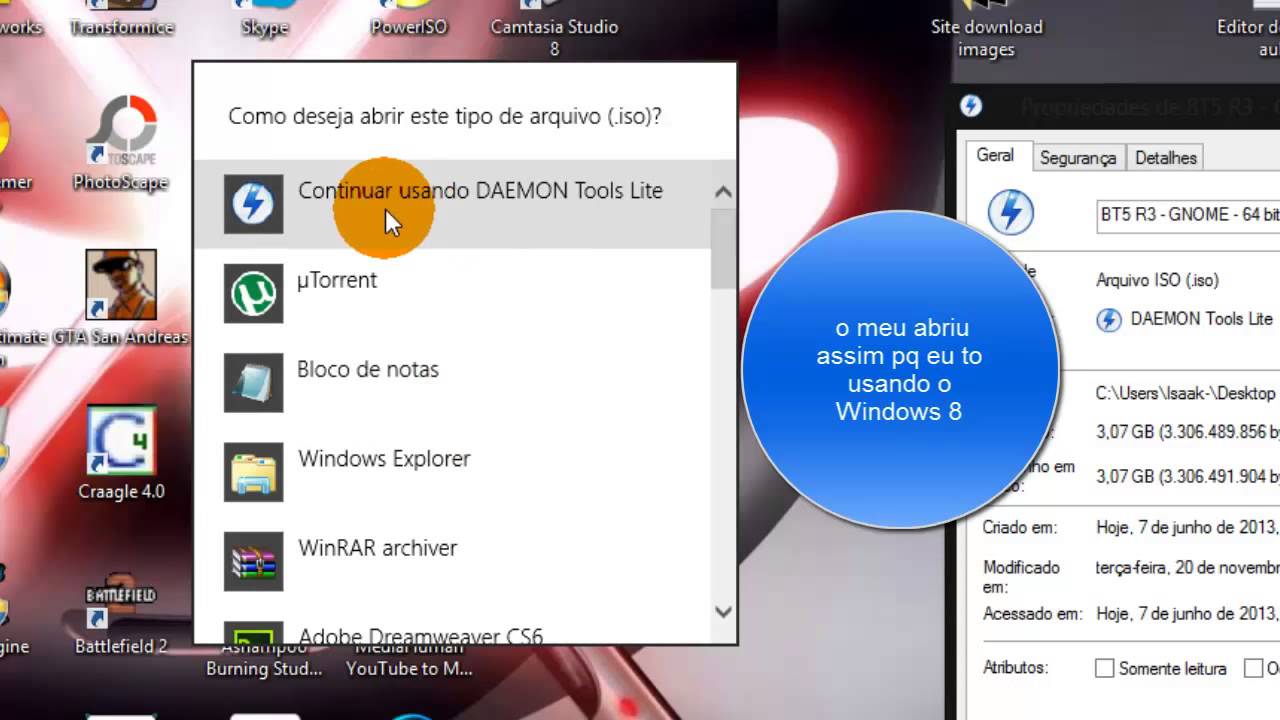Pick Bloco de notas from the list
Image resolution: width=1280 pixels, height=720 pixels.
(452, 382)
